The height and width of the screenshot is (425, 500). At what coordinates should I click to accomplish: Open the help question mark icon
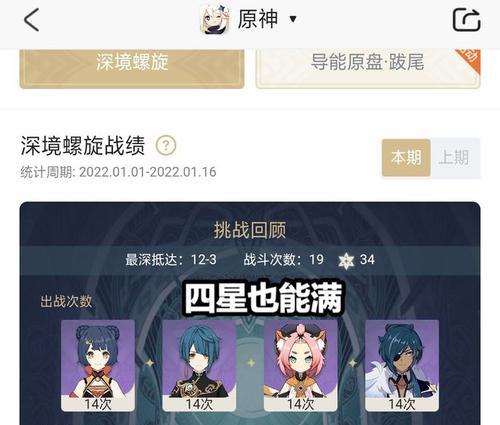click(166, 145)
